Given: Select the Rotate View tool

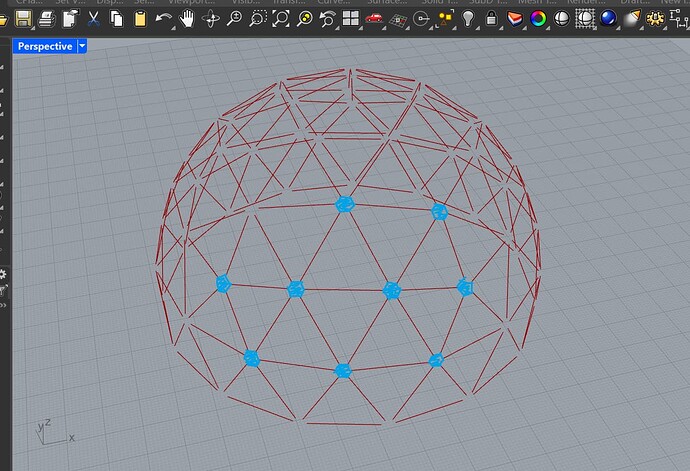Looking at the screenshot, I should (x=211, y=19).
